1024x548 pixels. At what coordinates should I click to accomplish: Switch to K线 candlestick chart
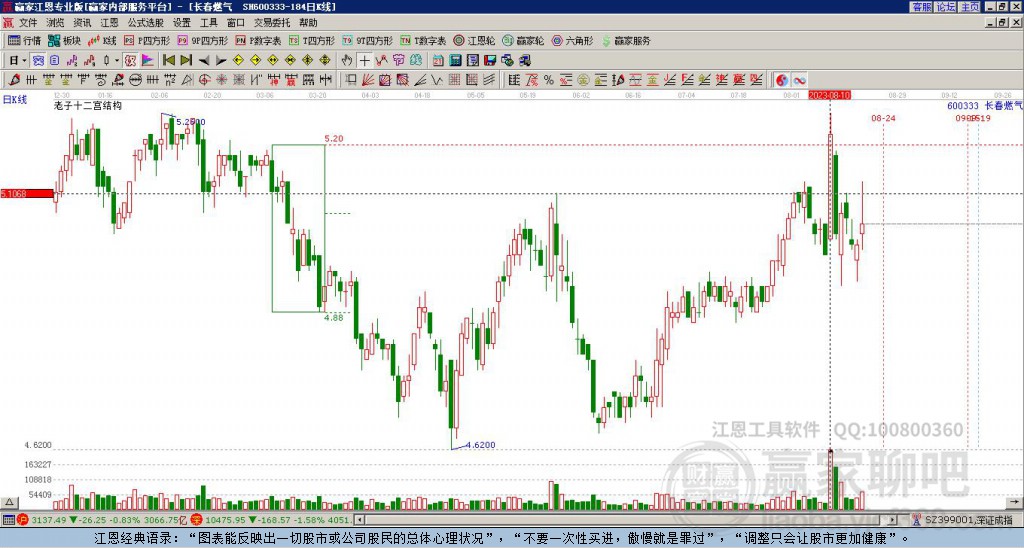coord(102,40)
